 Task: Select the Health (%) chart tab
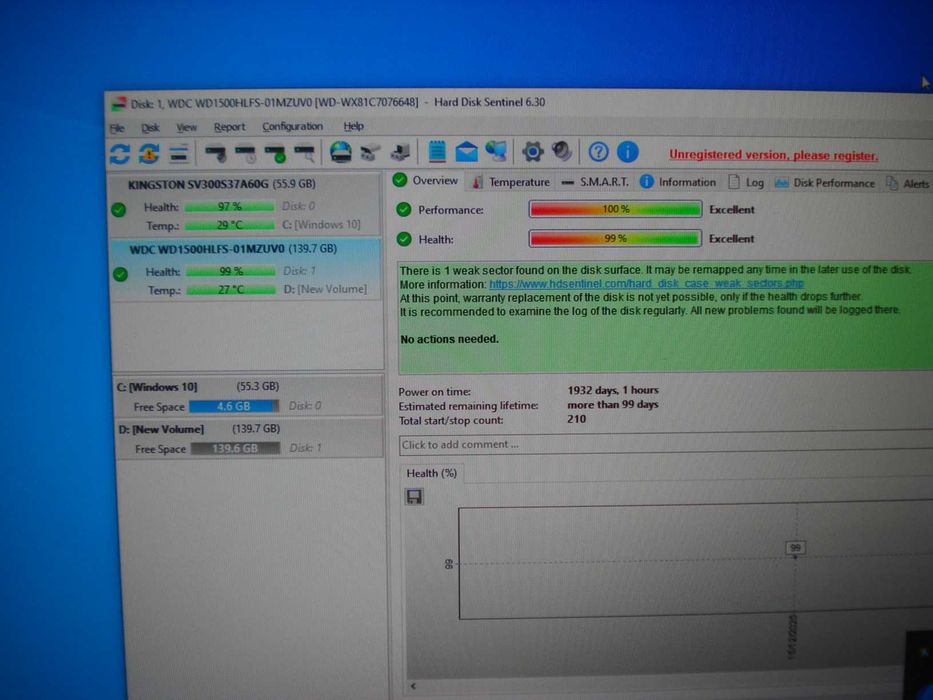(x=431, y=473)
